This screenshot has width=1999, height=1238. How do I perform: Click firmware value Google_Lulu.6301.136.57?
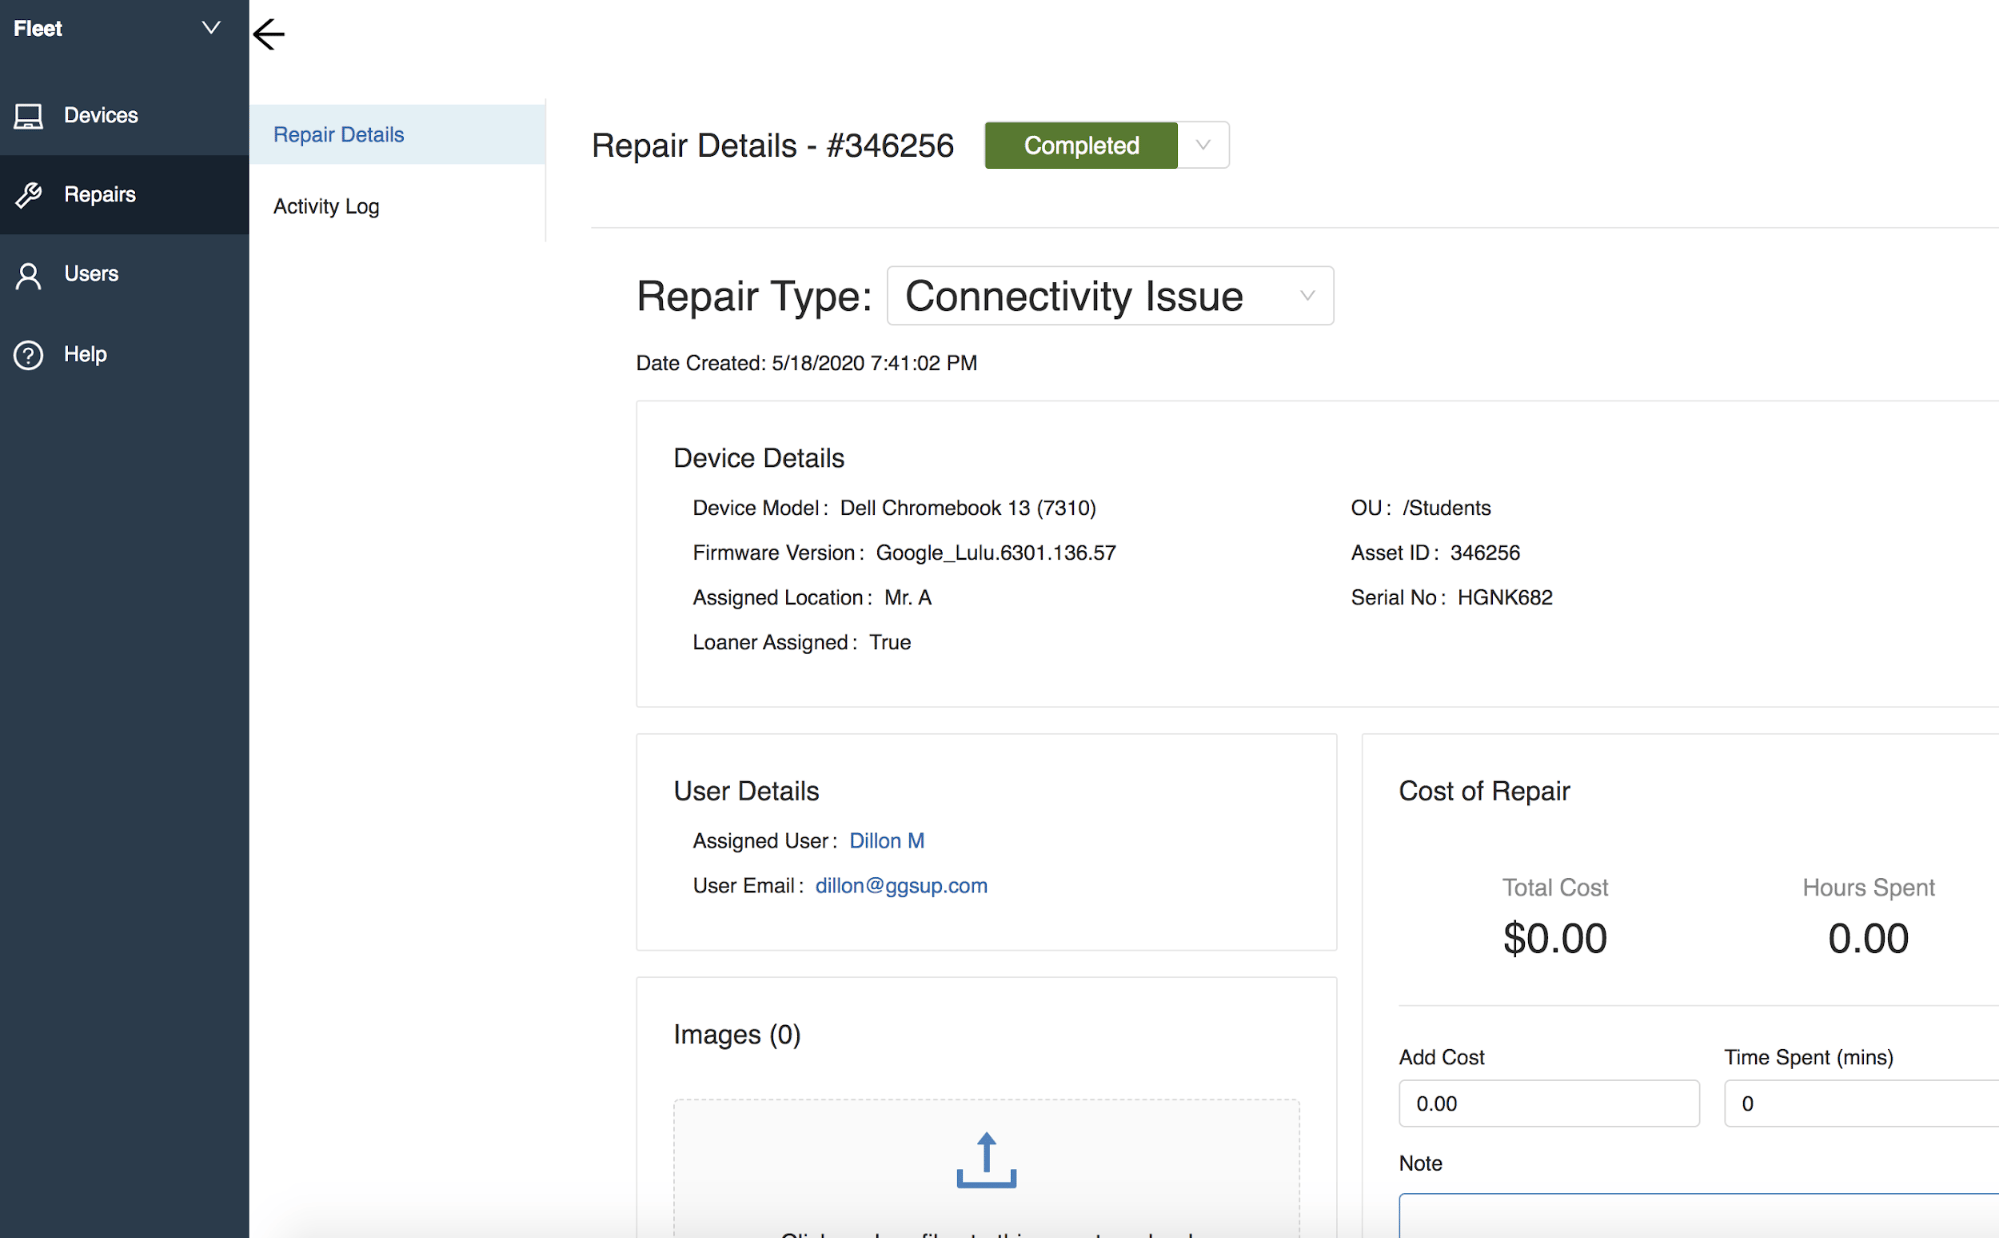[x=996, y=553]
